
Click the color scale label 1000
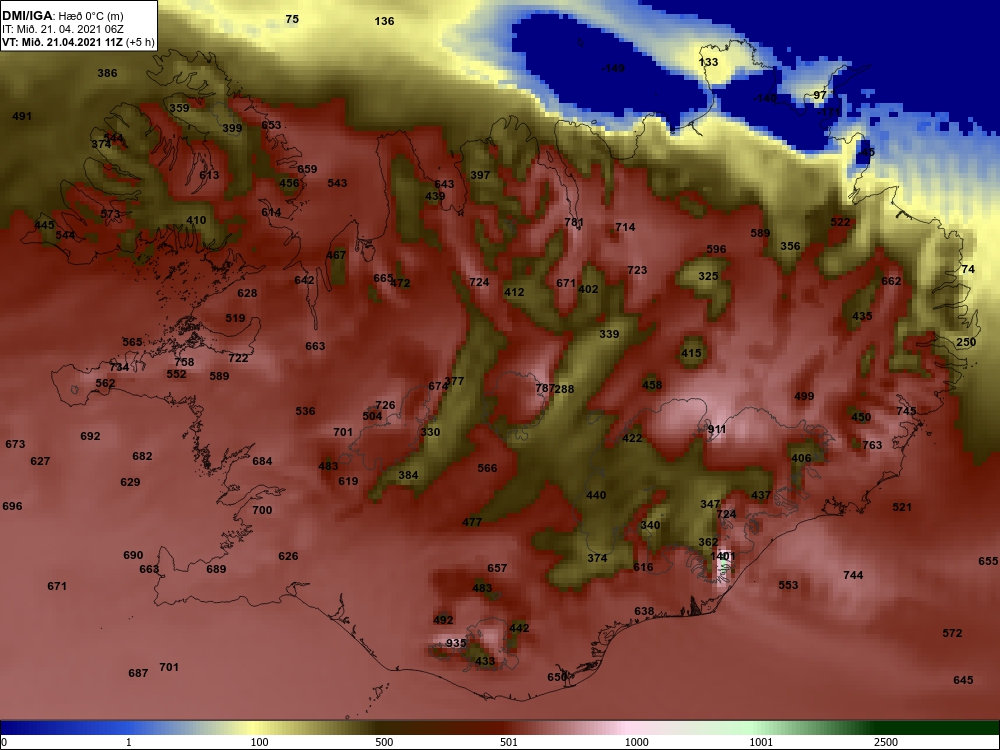[636, 742]
